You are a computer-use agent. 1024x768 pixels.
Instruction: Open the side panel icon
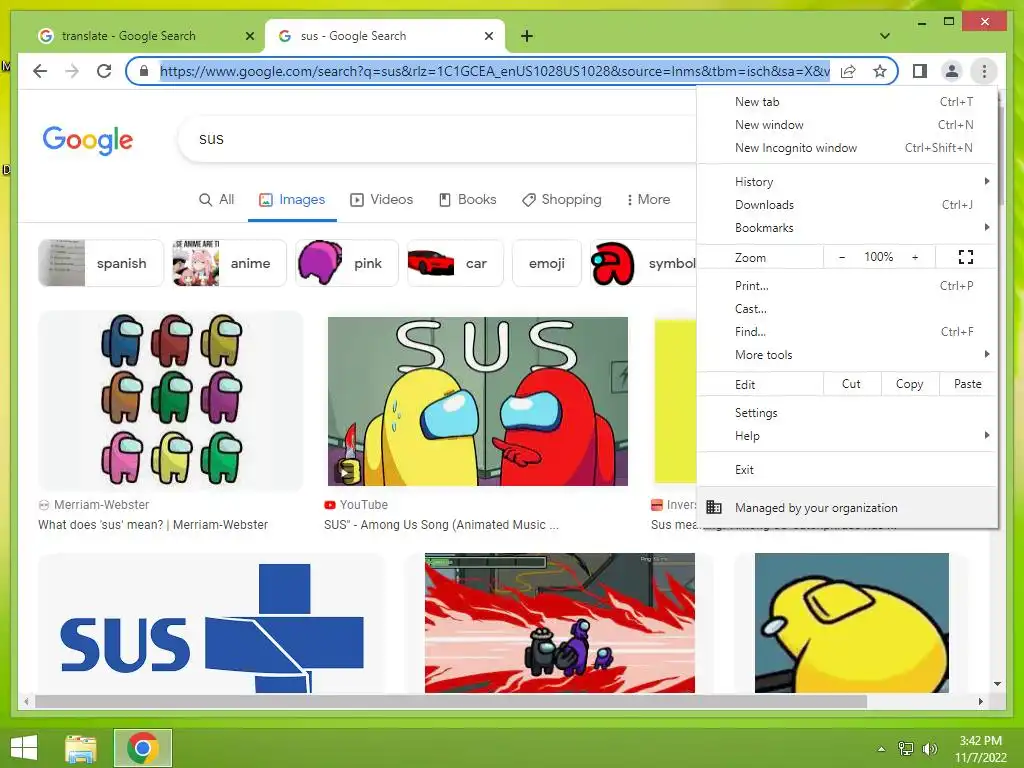tap(920, 71)
